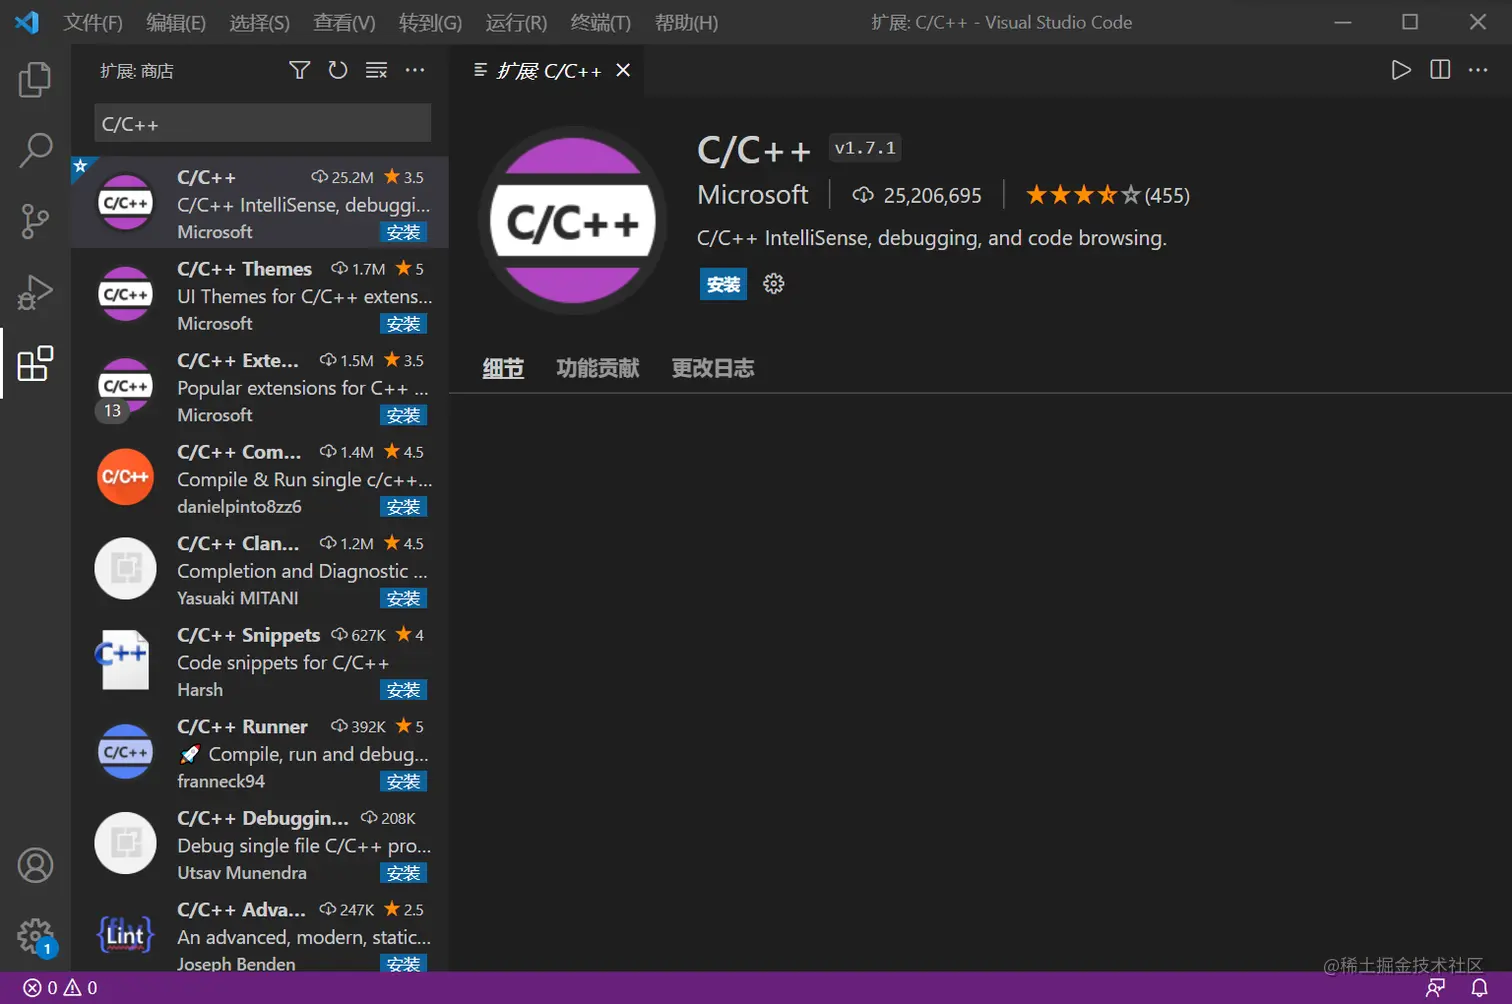The width and height of the screenshot is (1512, 1004).
Task: Open the Manage settings gear at bottom left
Action: point(34,936)
